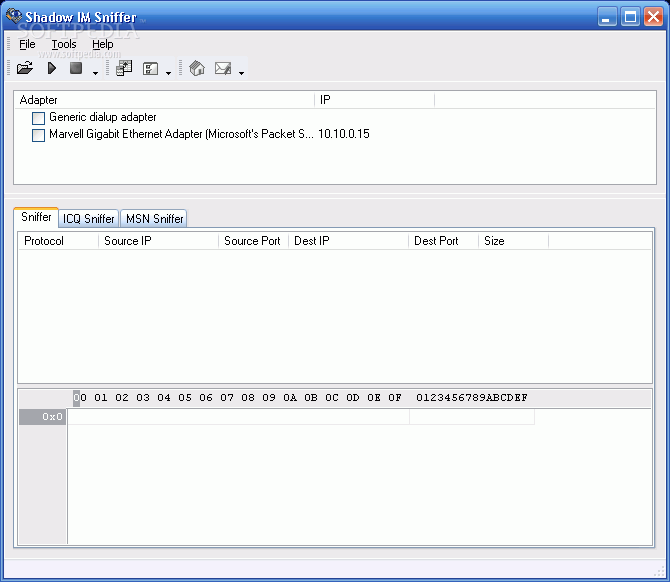Screen dimensions: 670x582
Task: Sort packets by Dest IP column
Action: point(349,241)
